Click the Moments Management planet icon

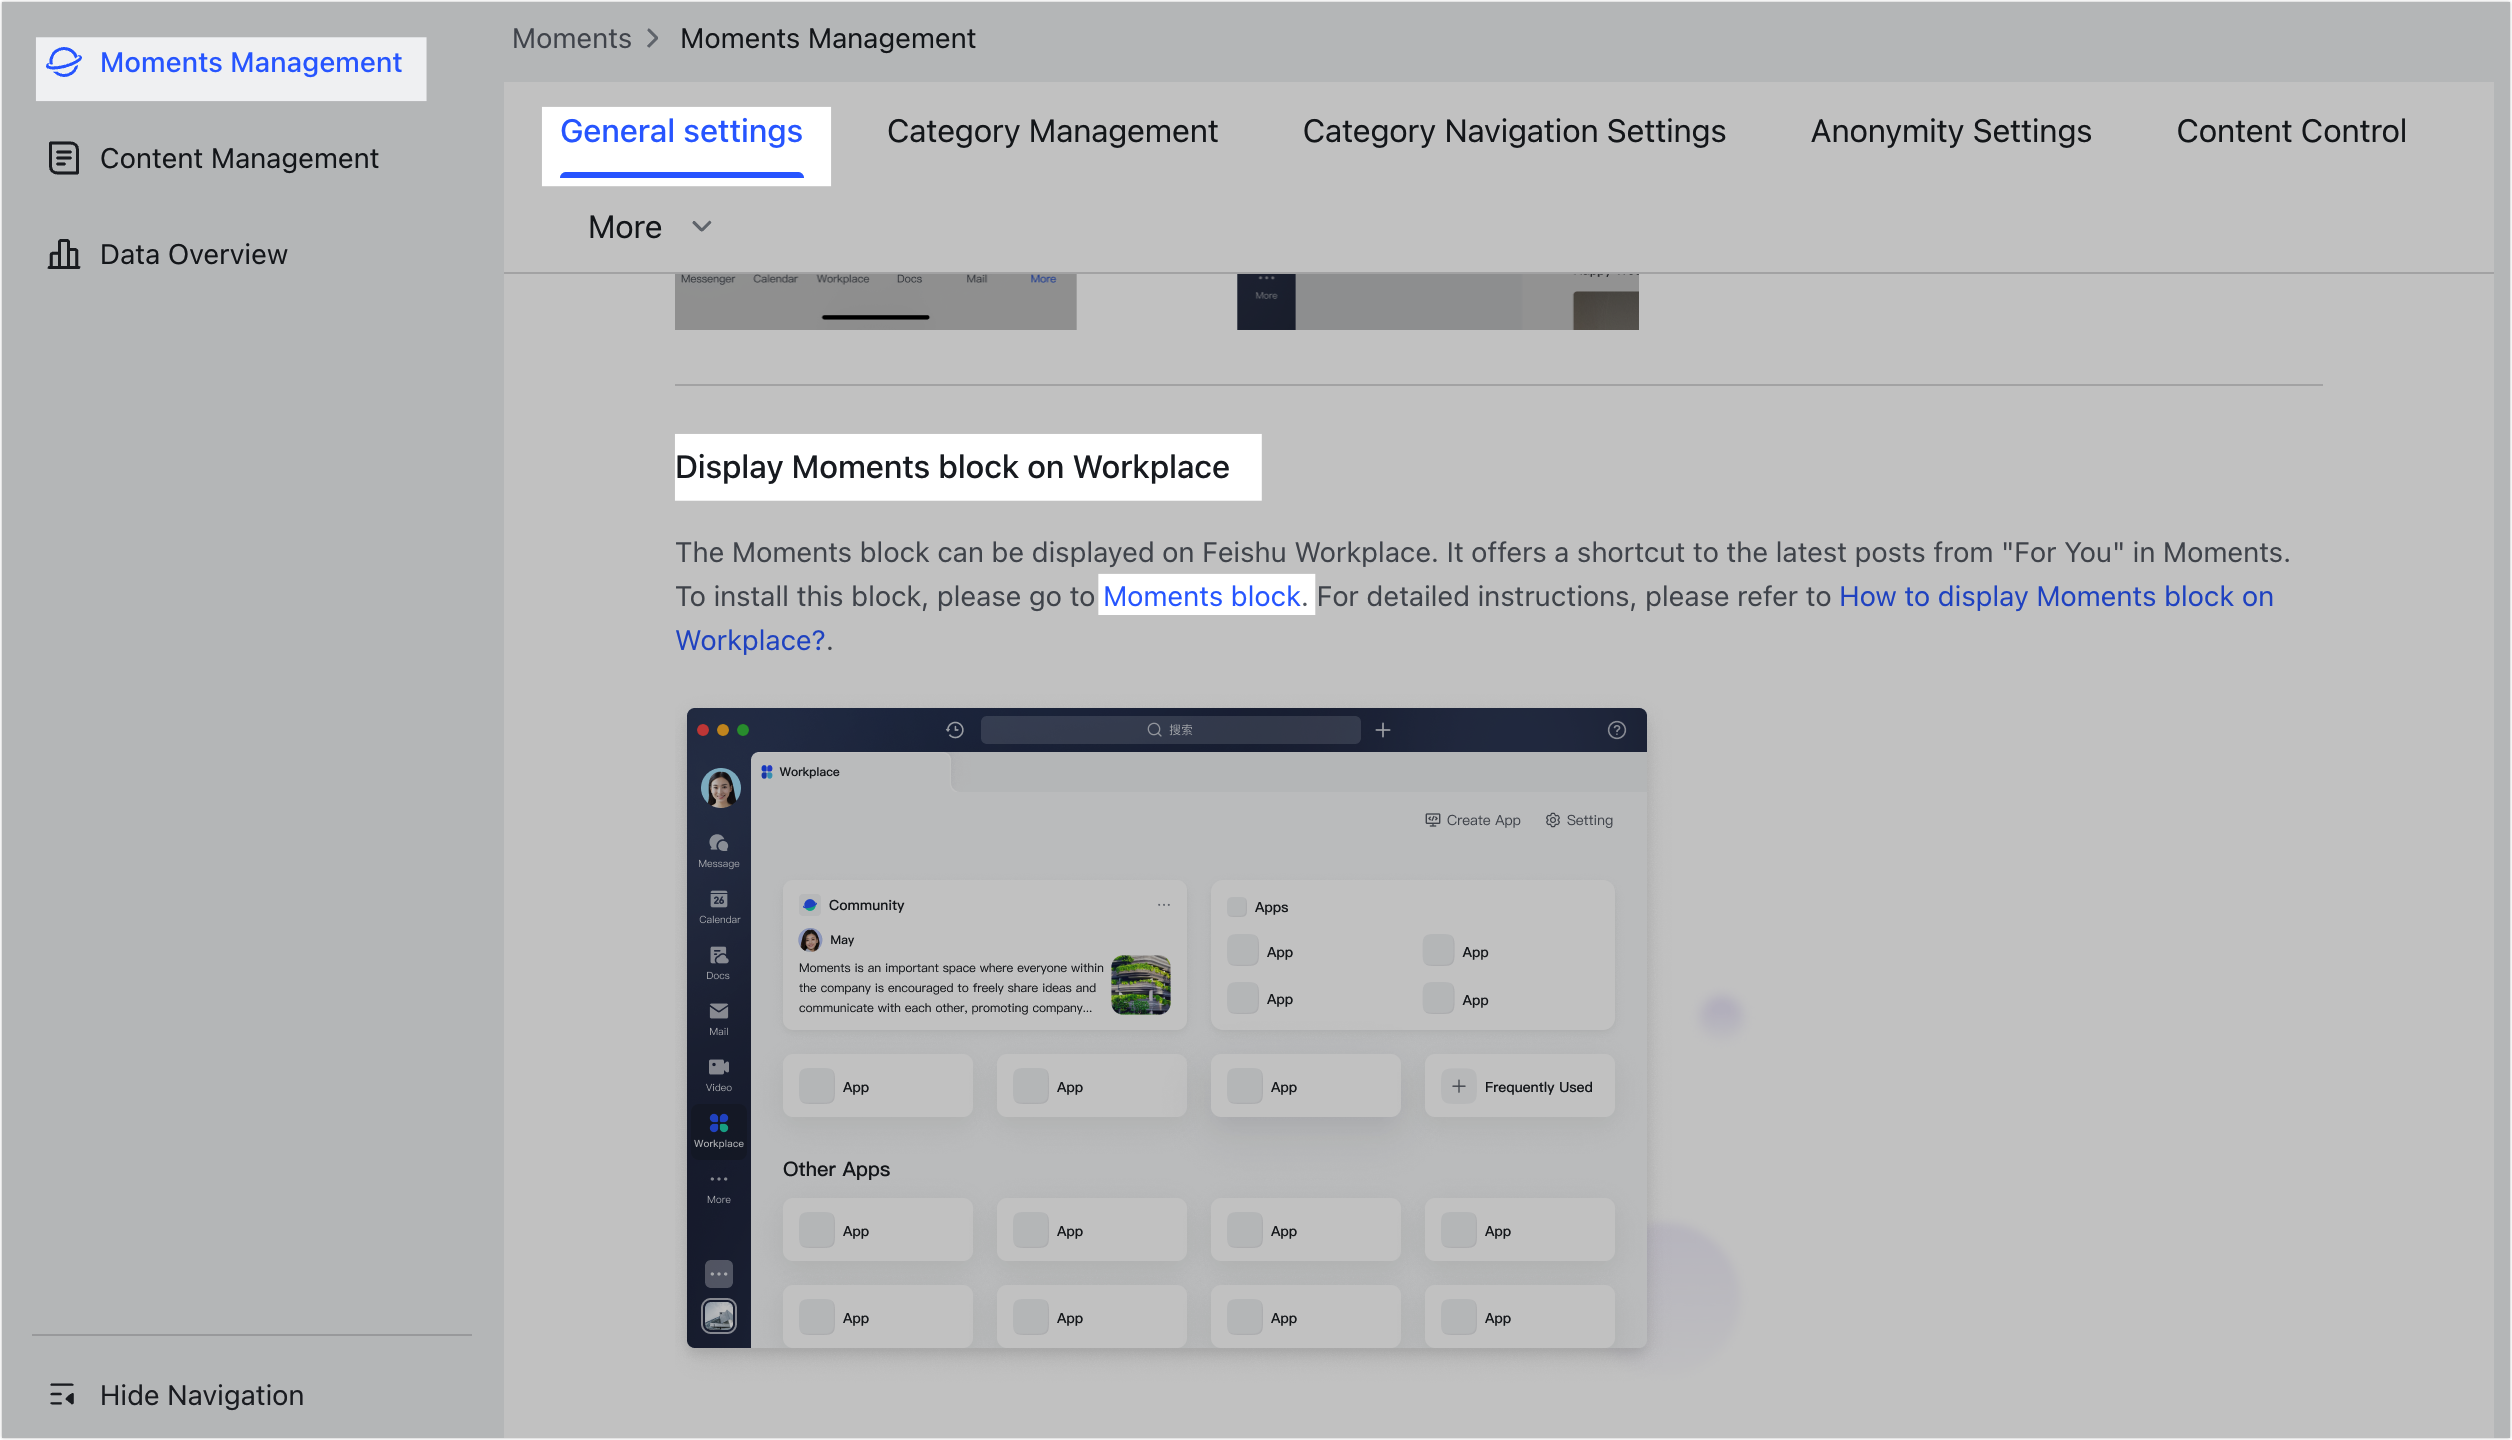(x=64, y=62)
